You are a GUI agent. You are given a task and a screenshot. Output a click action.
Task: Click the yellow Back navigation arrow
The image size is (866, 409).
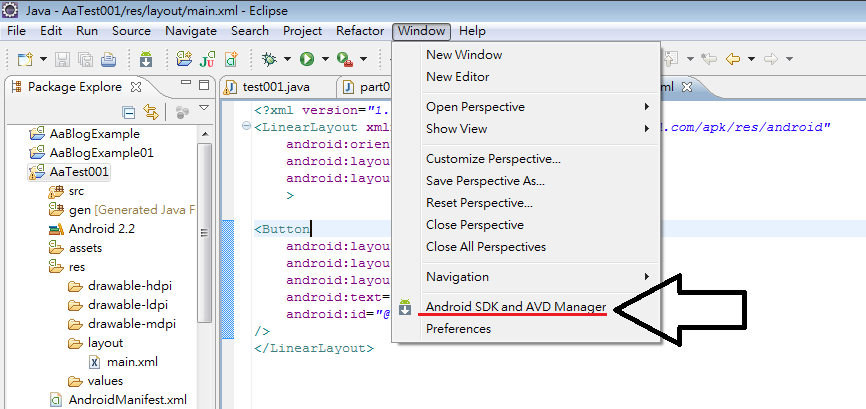[733, 59]
